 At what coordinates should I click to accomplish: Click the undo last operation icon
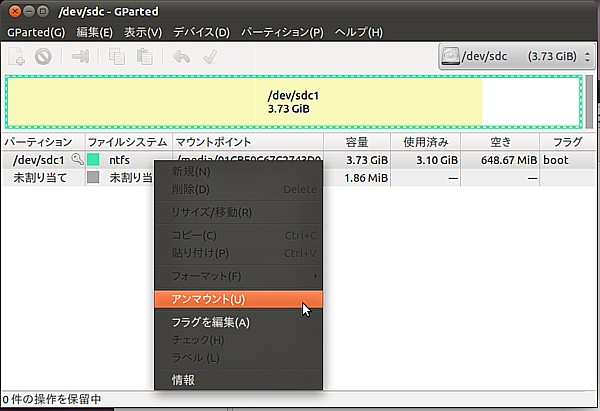181,57
